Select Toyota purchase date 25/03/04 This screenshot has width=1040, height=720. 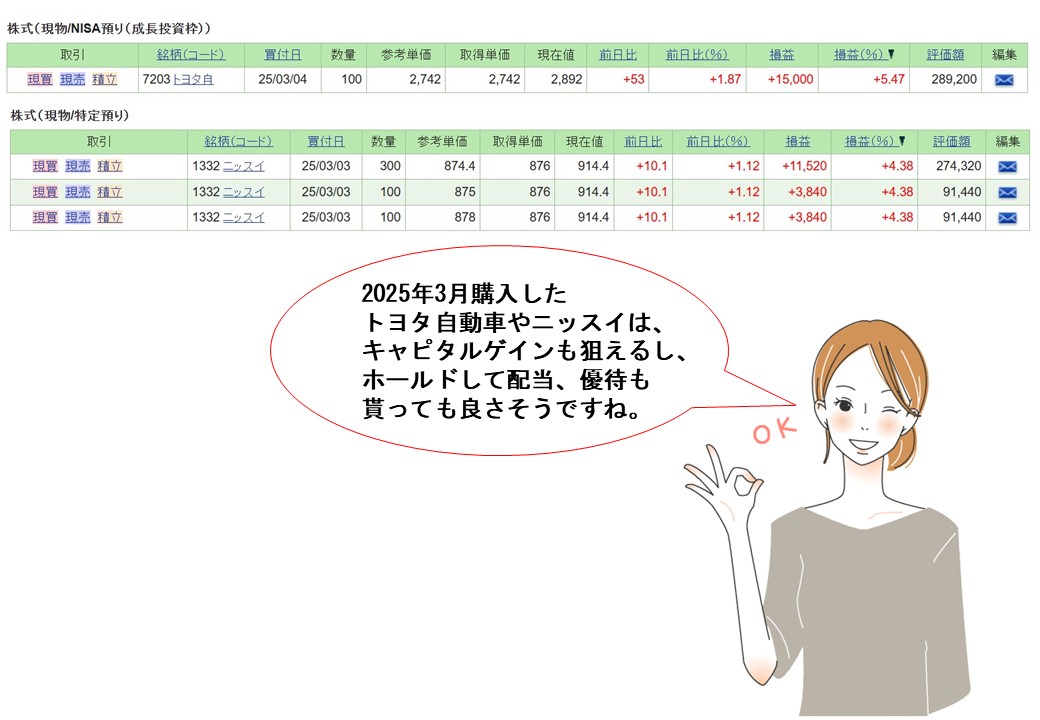[x=283, y=80]
